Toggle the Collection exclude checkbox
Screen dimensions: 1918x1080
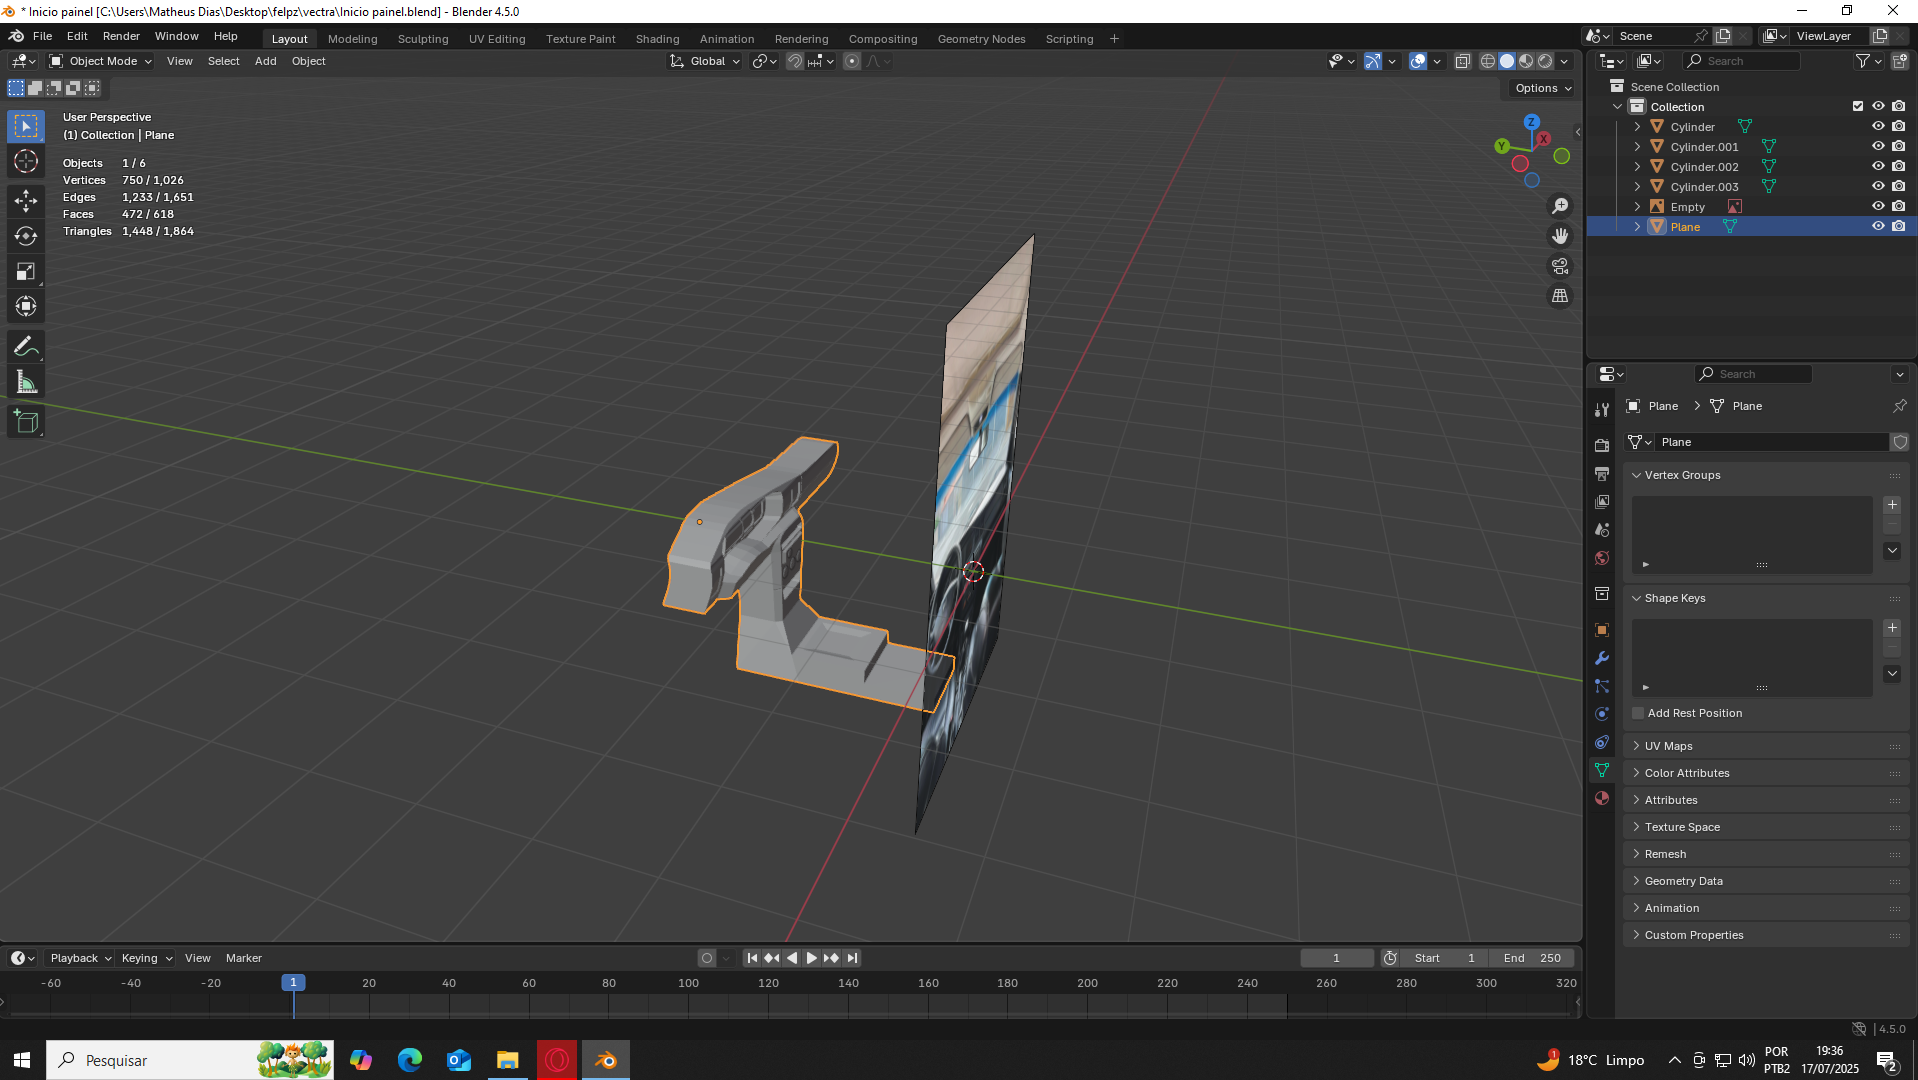coord(1858,107)
